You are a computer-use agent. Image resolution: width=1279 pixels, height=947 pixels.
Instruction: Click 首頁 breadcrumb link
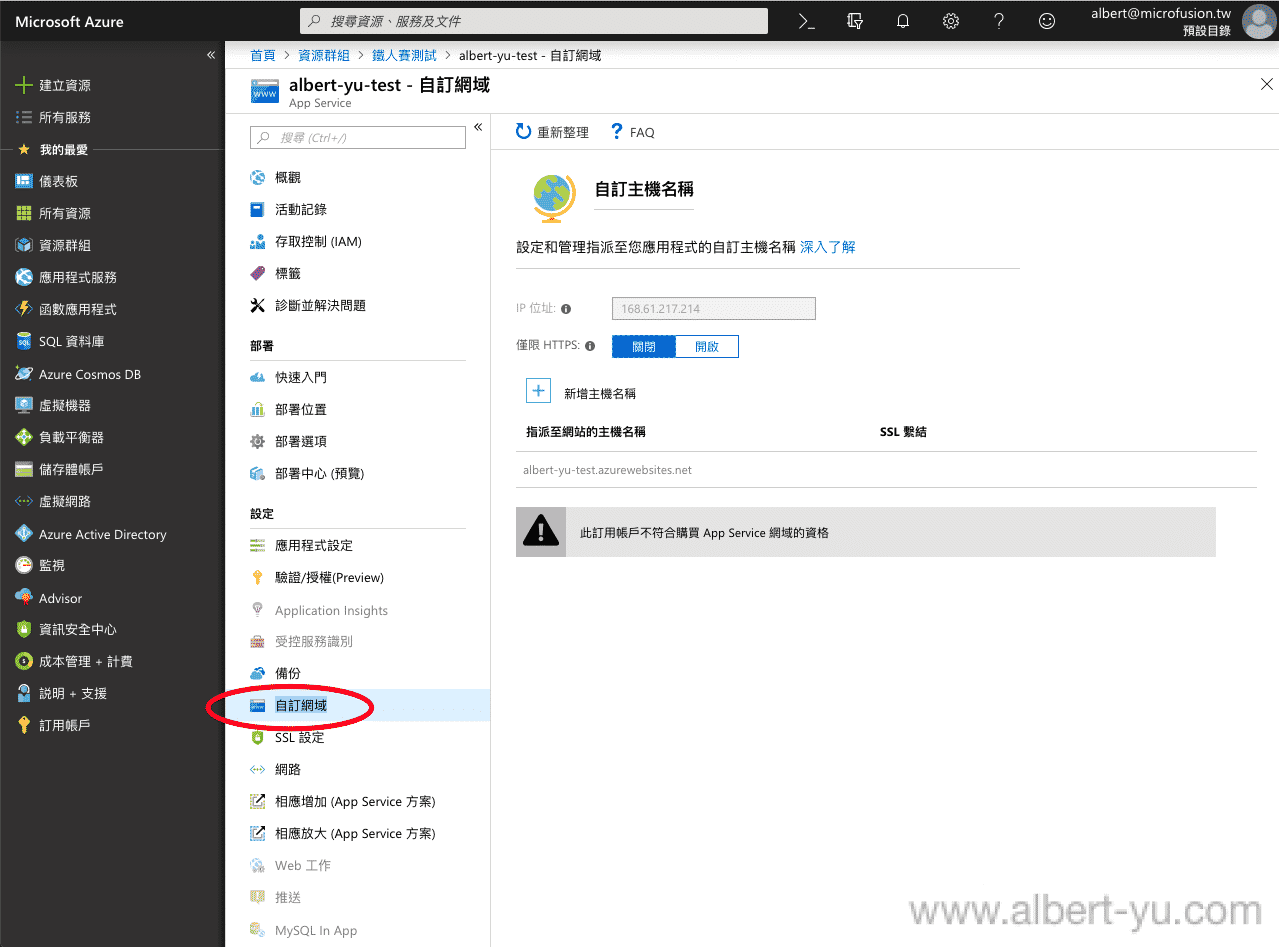click(x=263, y=55)
